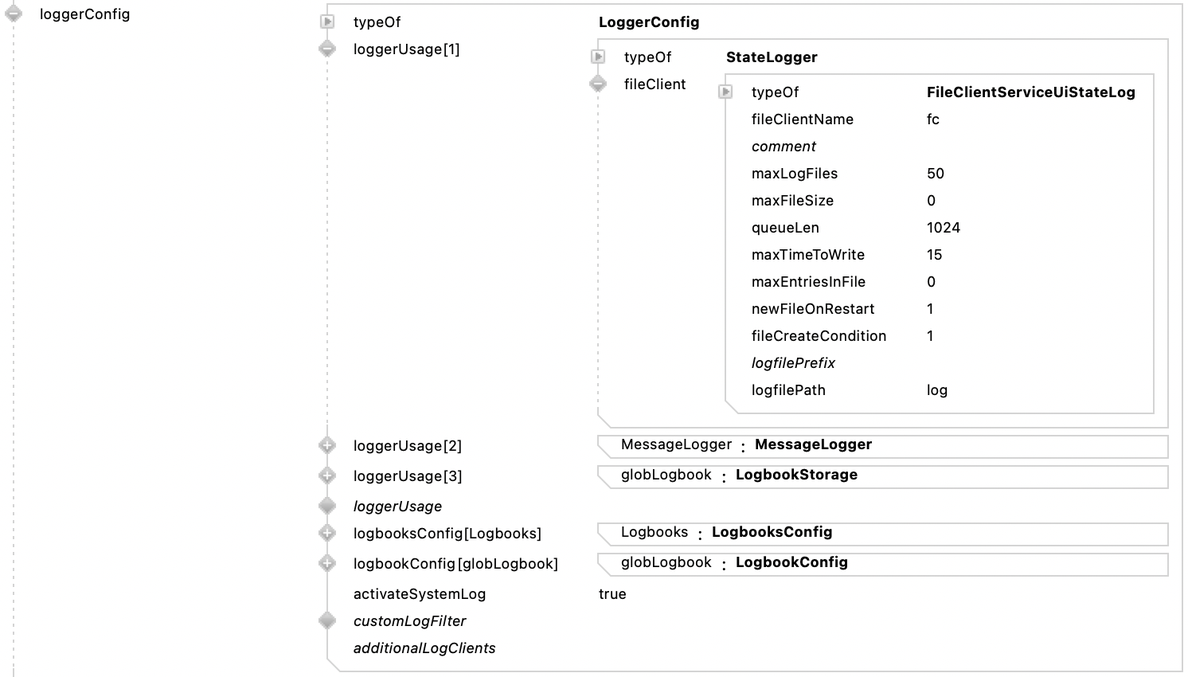Click the arrow icon beside LoggerConfig typeOf
The image size is (1188, 677).
326,22
